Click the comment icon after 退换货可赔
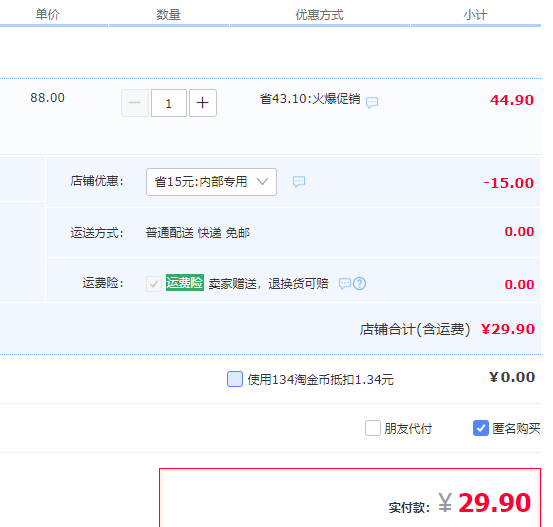The height and width of the screenshot is (527, 553). pos(345,284)
